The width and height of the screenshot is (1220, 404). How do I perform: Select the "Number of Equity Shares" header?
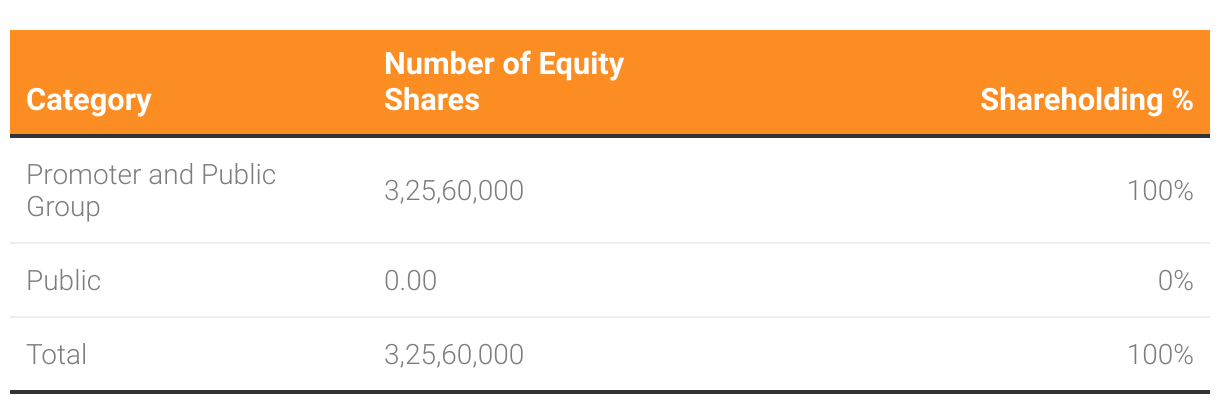pos(503,82)
